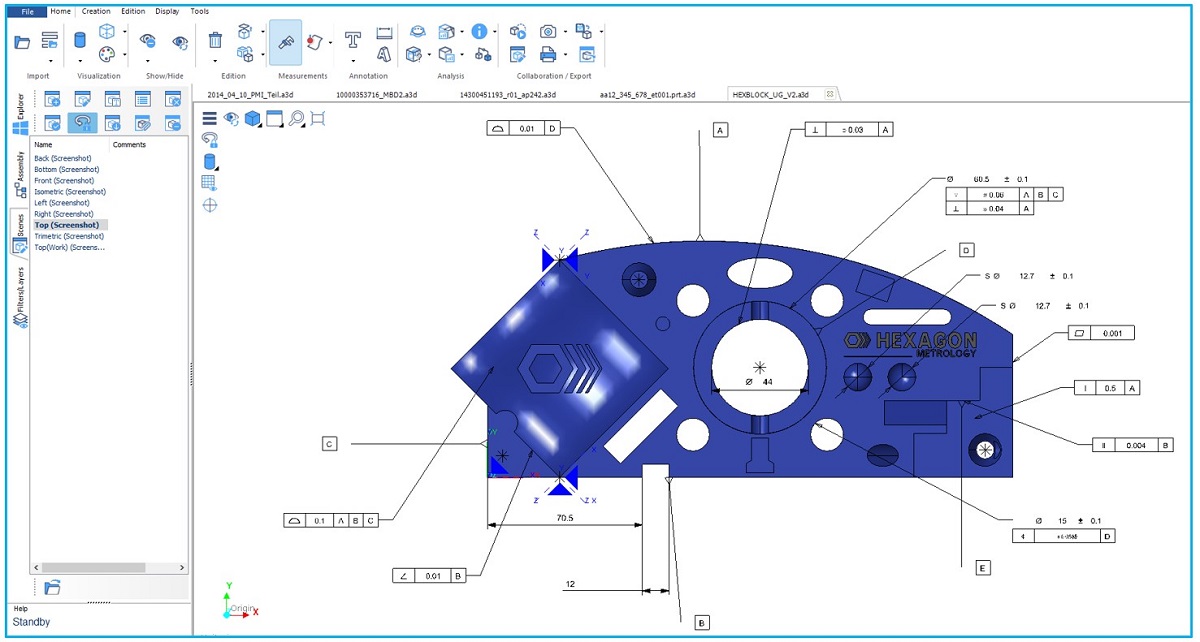Open the dropdown arrow beside the camera icon

tap(565, 33)
